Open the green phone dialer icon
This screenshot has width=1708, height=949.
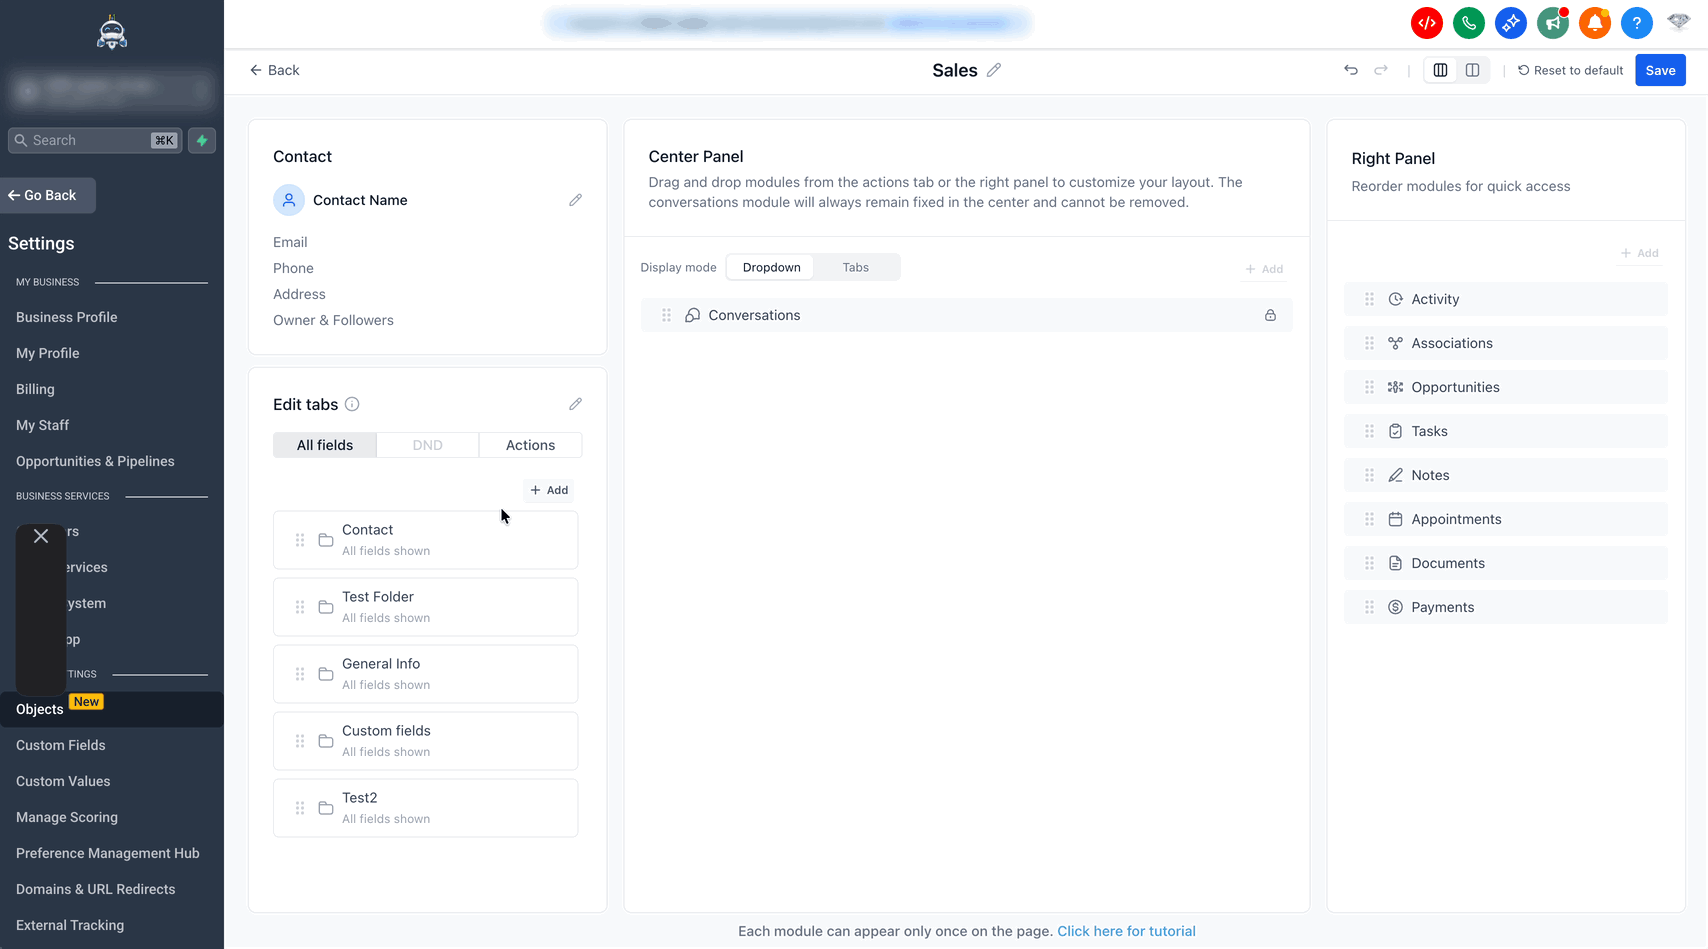tap(1468, 23)
